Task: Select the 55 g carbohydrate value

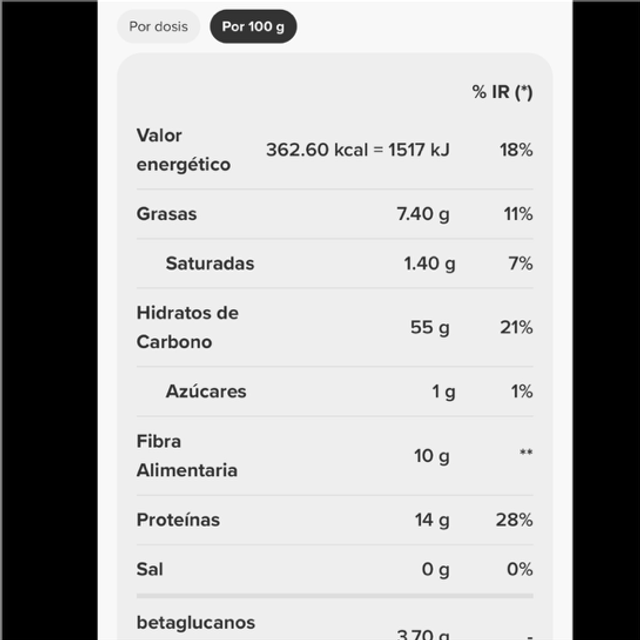Action: click(430, 327)
